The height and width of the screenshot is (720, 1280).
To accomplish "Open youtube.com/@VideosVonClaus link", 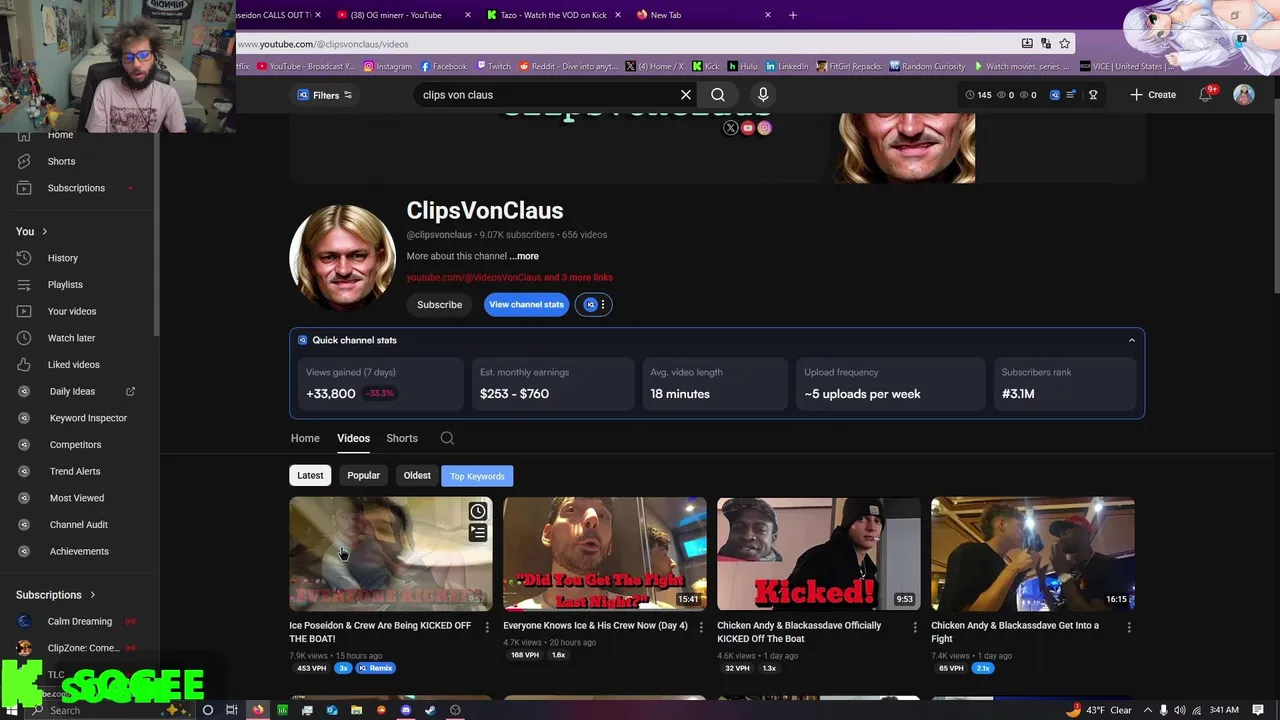I will [474, 278].
